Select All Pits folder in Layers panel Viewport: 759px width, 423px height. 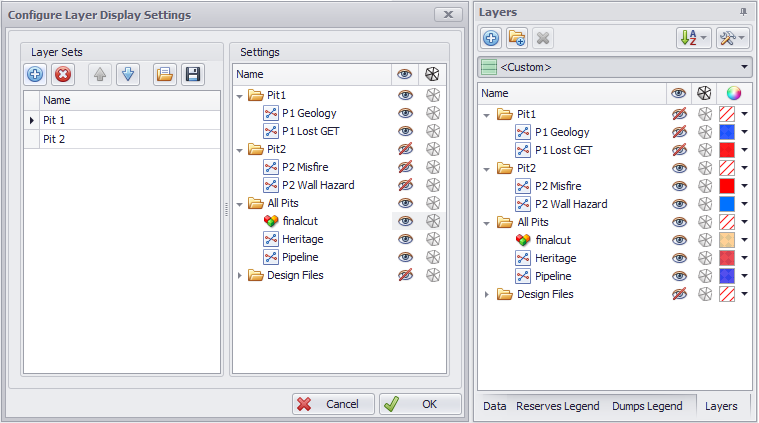[532, 222]
